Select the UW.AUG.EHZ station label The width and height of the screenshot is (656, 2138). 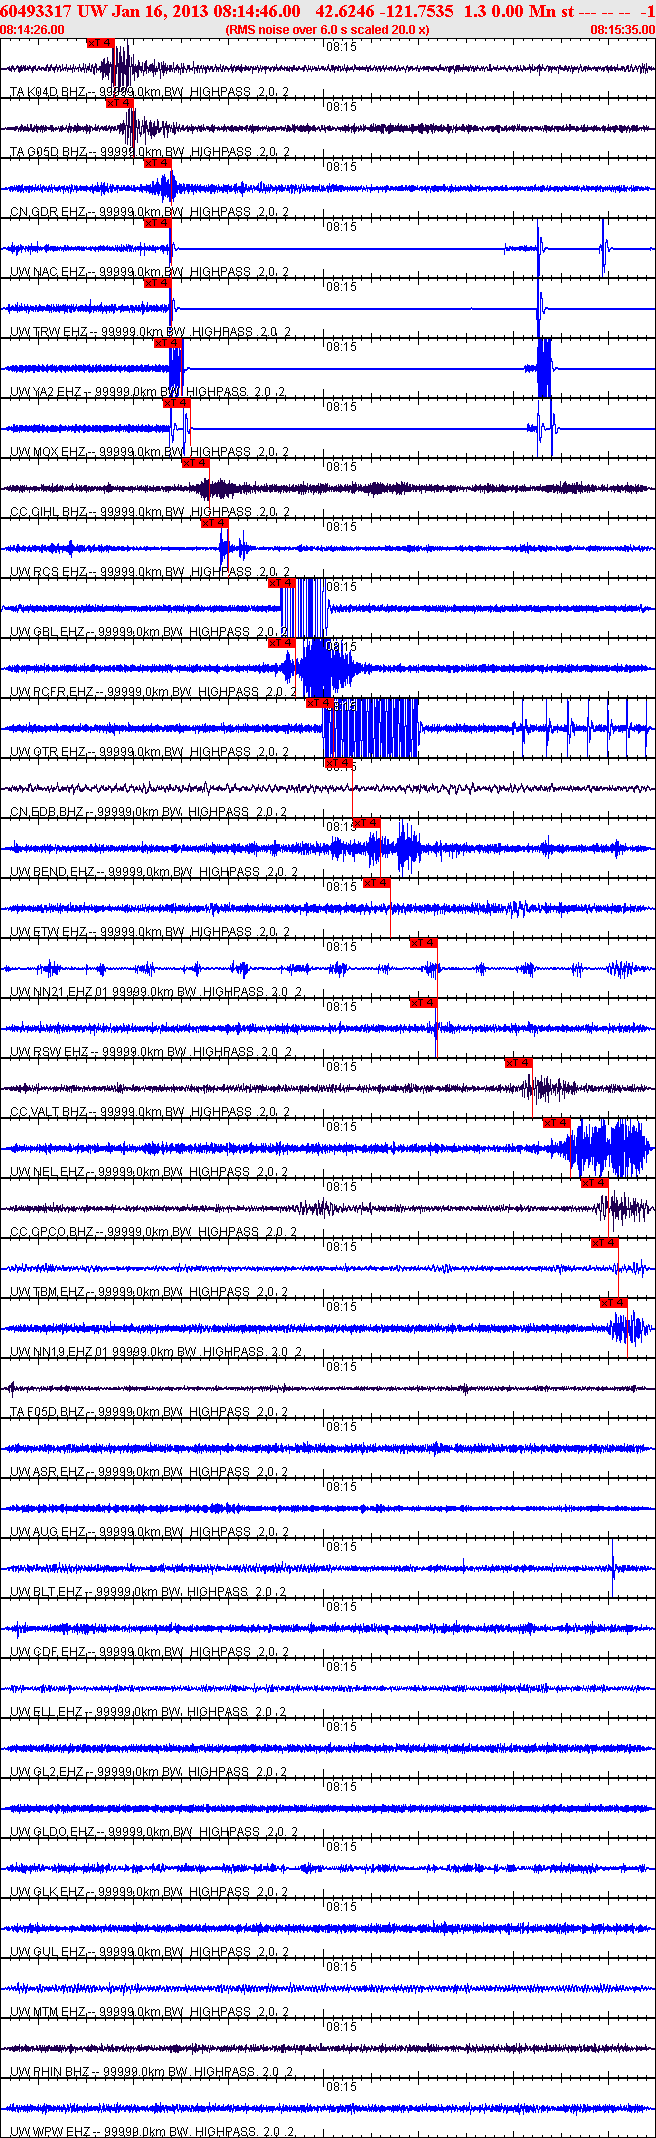150,1532
